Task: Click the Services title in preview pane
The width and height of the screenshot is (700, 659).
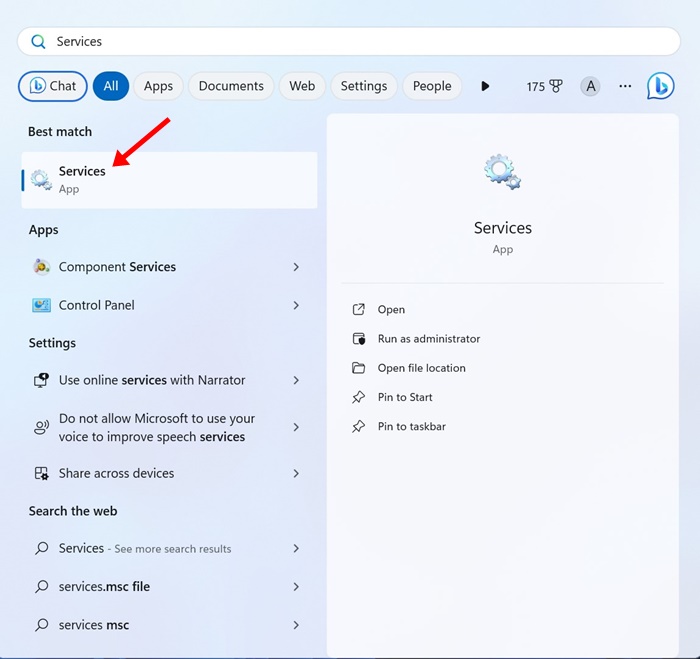Action: coord(503,228)
